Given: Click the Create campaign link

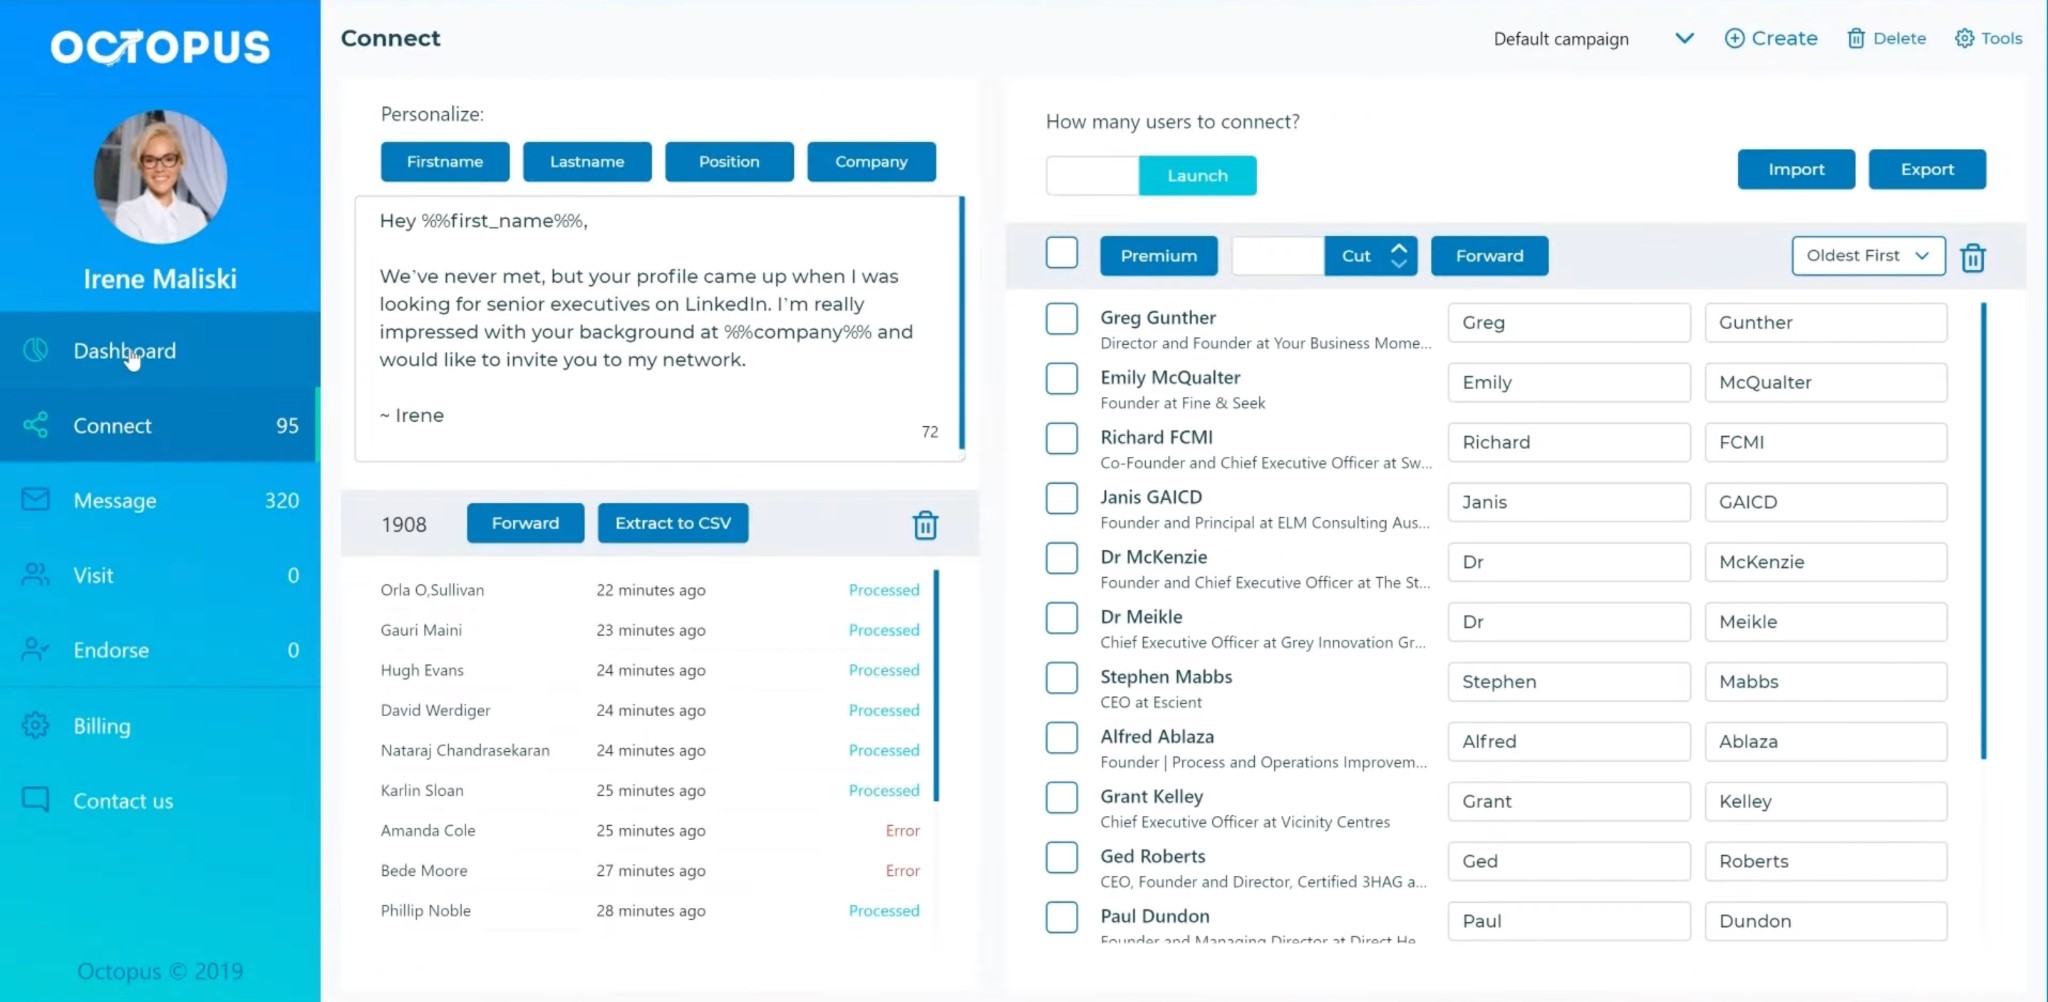Looking at the screenshot, I should coord(1772,38).
